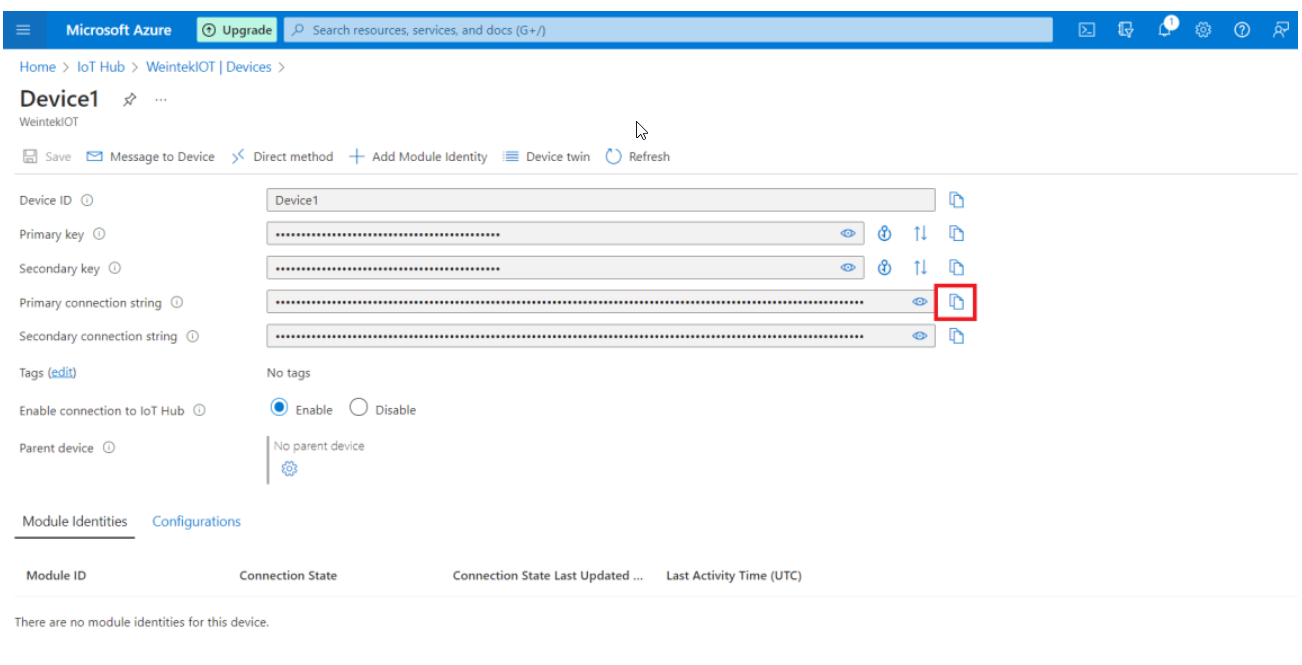Select the Enable radio button
1302x665 pixels.
279,408
